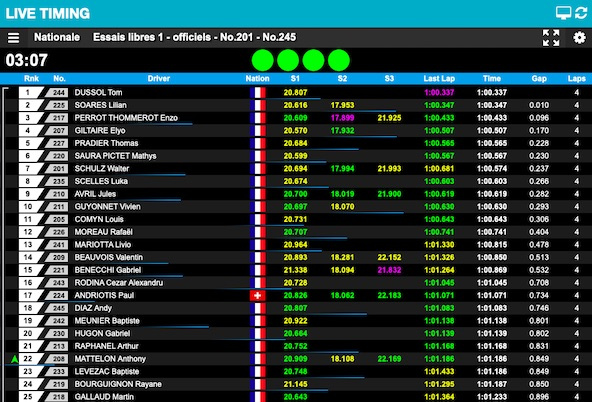Refresh timing with the circular arrows icon
This screenshot has width=592, height=402.
581,13
